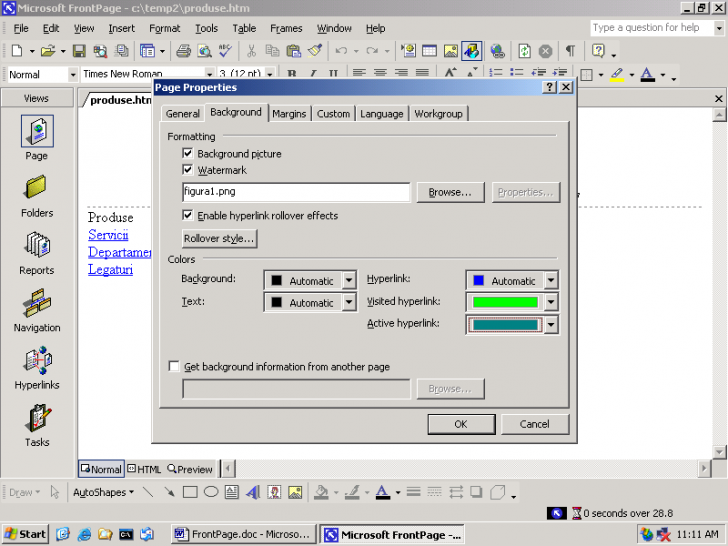728x546 pixels.
Task: Click the figura1.png filename input field
Action: pos(296,192)
